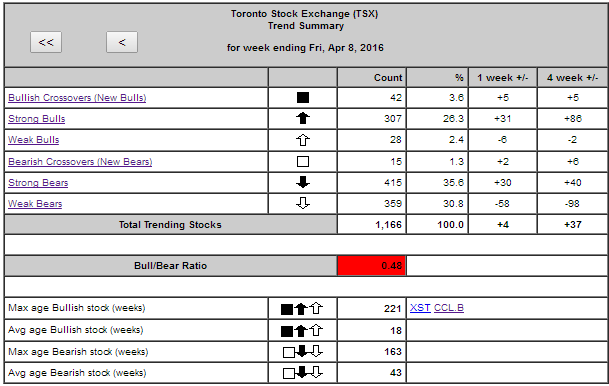
Task: Click the Total Trending Stocks label
Action: coord(170,224)
